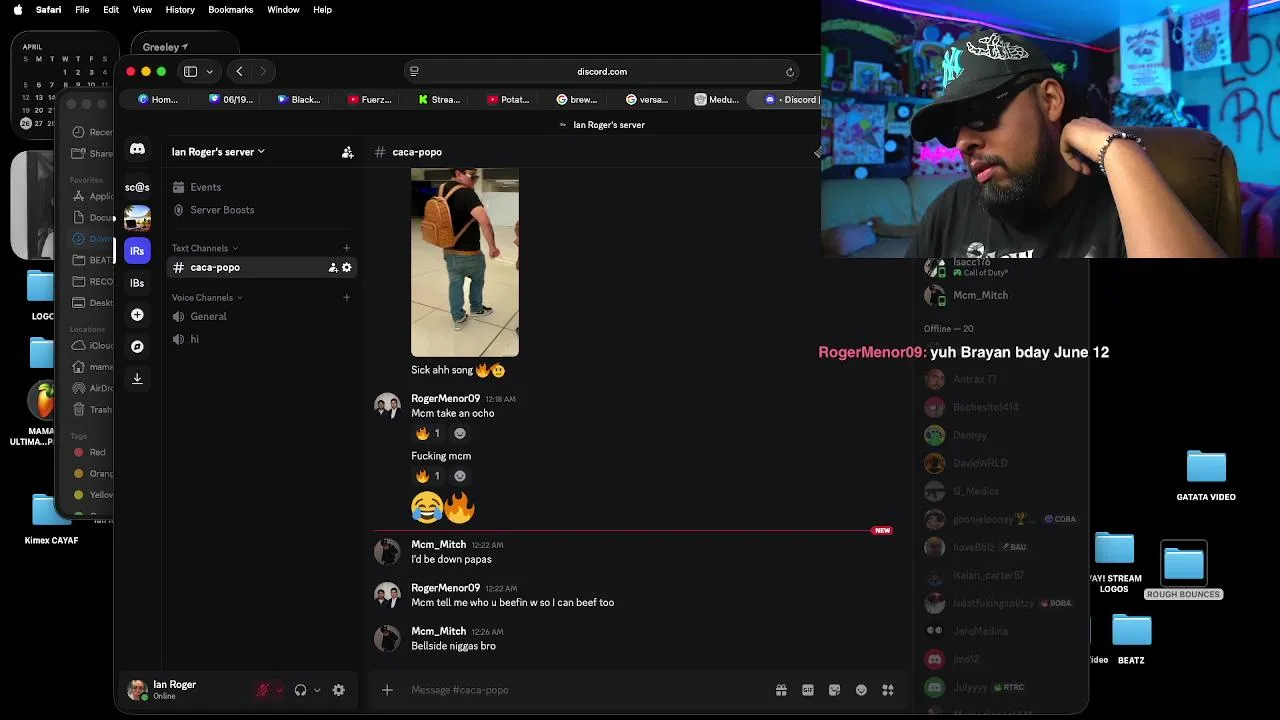
Task: Open Safari History menu
Action: click(x=180, y=9)
